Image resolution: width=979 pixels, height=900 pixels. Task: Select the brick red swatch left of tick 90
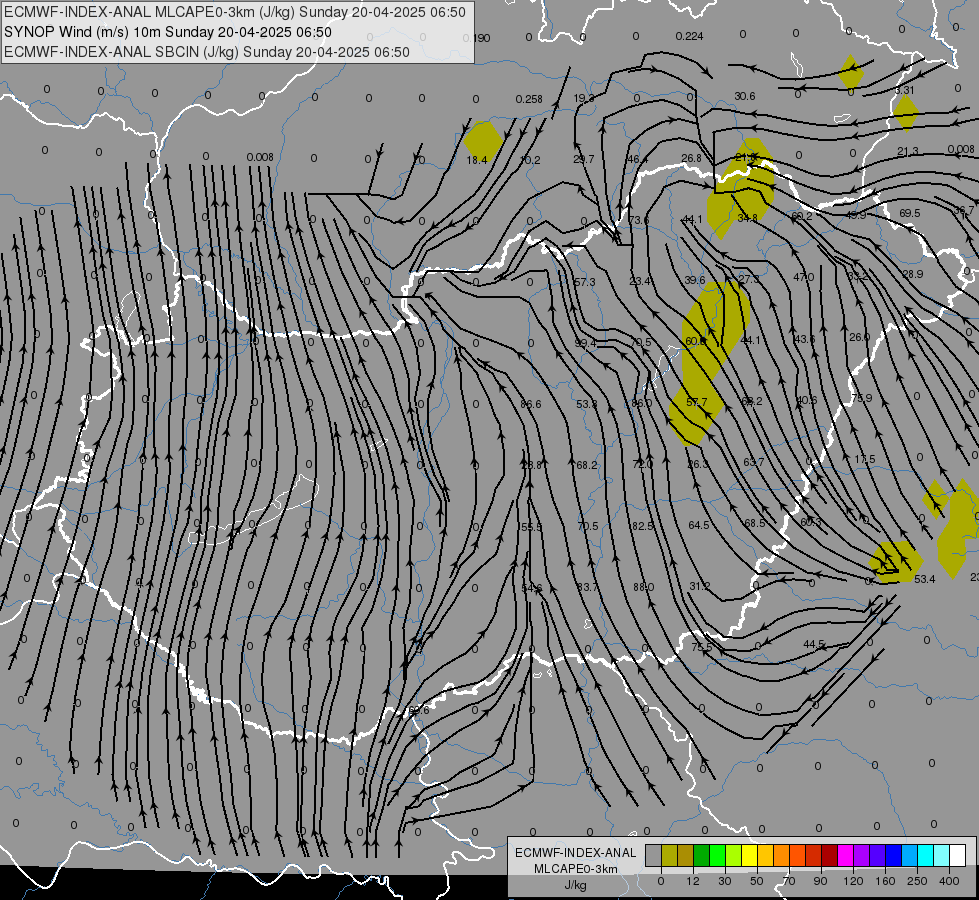[x=814, y=855]
